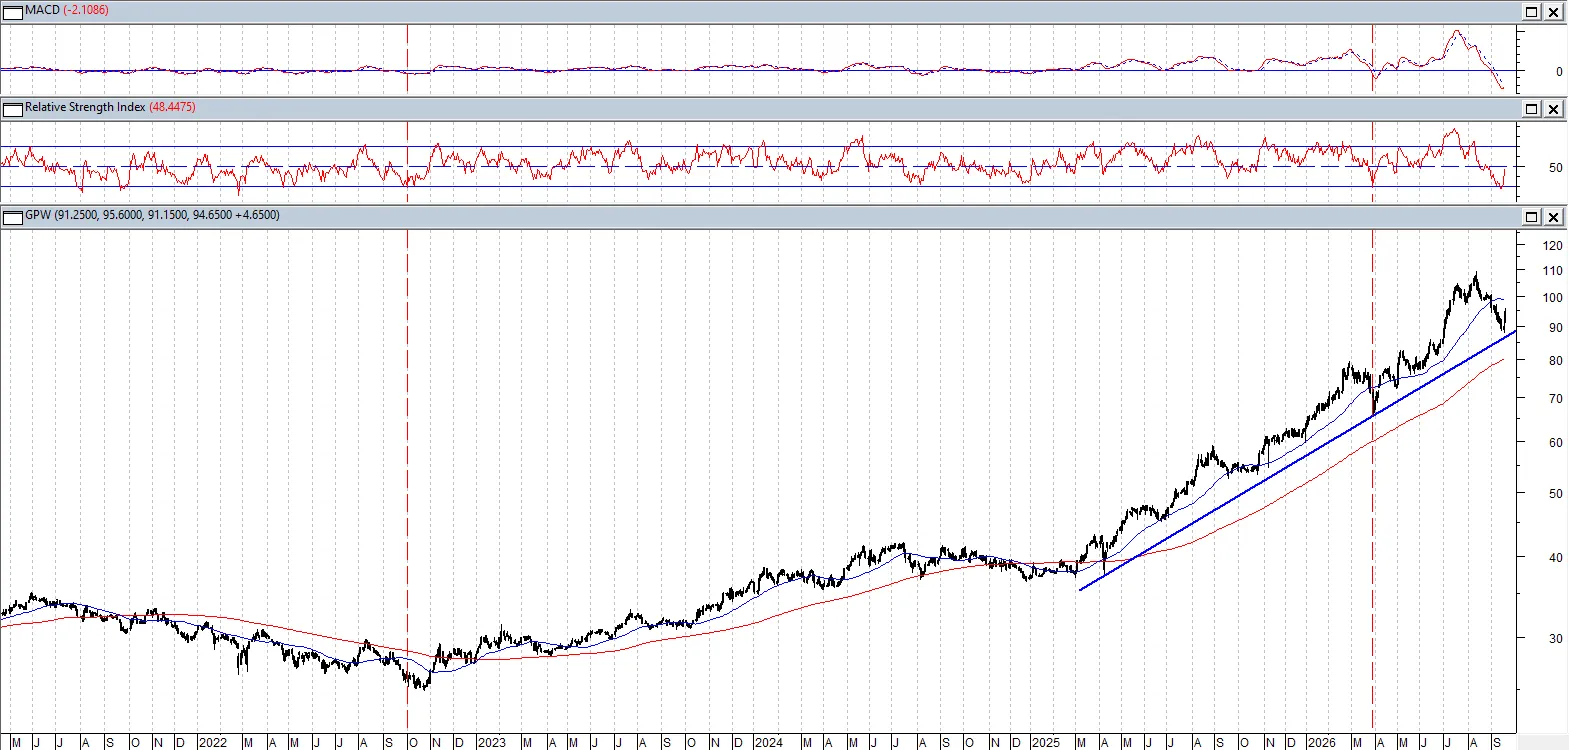The height and width of the screenshot is (750, 1569).
Task: Click the 70 price axis value
Action: point(1555,399)
